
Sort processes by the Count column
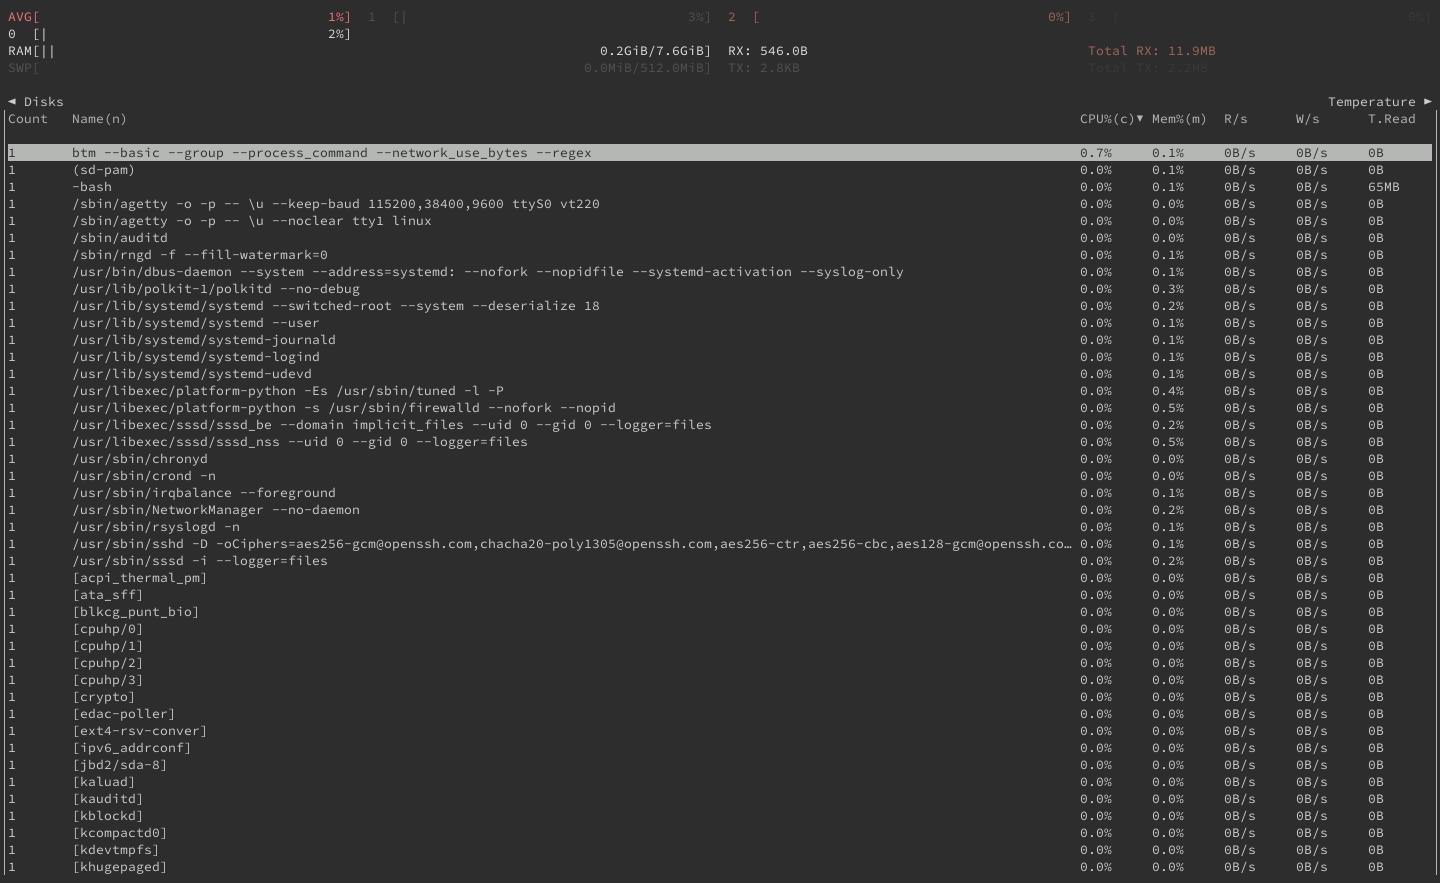(28, 118)
